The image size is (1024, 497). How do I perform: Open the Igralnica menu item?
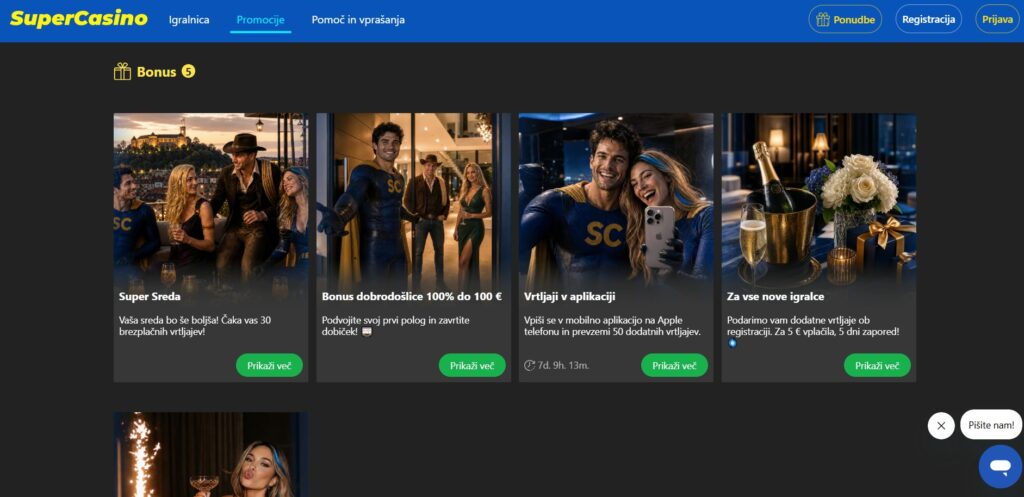point(189,20)
